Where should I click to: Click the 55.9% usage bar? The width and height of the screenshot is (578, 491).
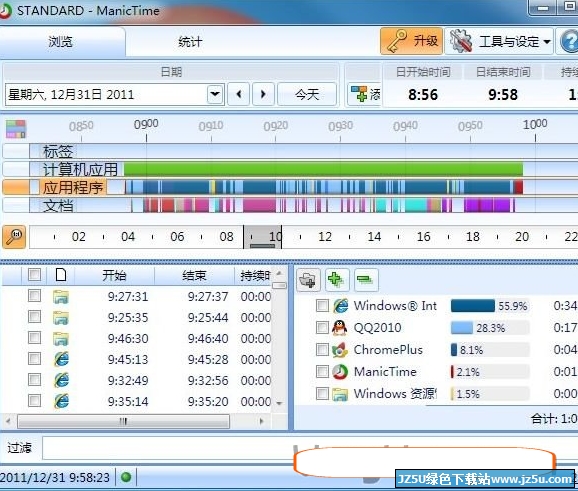click(473, 306)
